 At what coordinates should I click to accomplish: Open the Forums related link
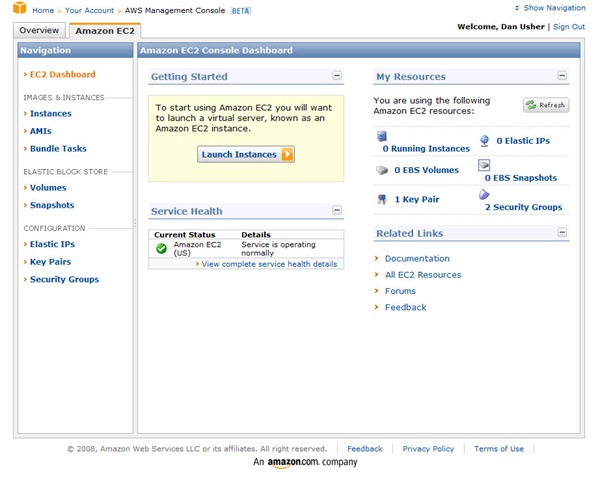coord(400,291)
